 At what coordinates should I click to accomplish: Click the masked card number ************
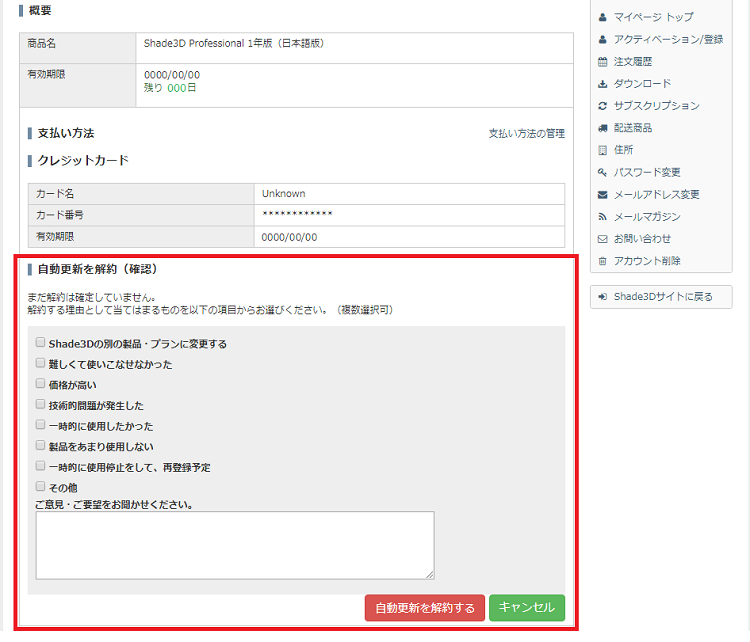[x=297, y=214]
